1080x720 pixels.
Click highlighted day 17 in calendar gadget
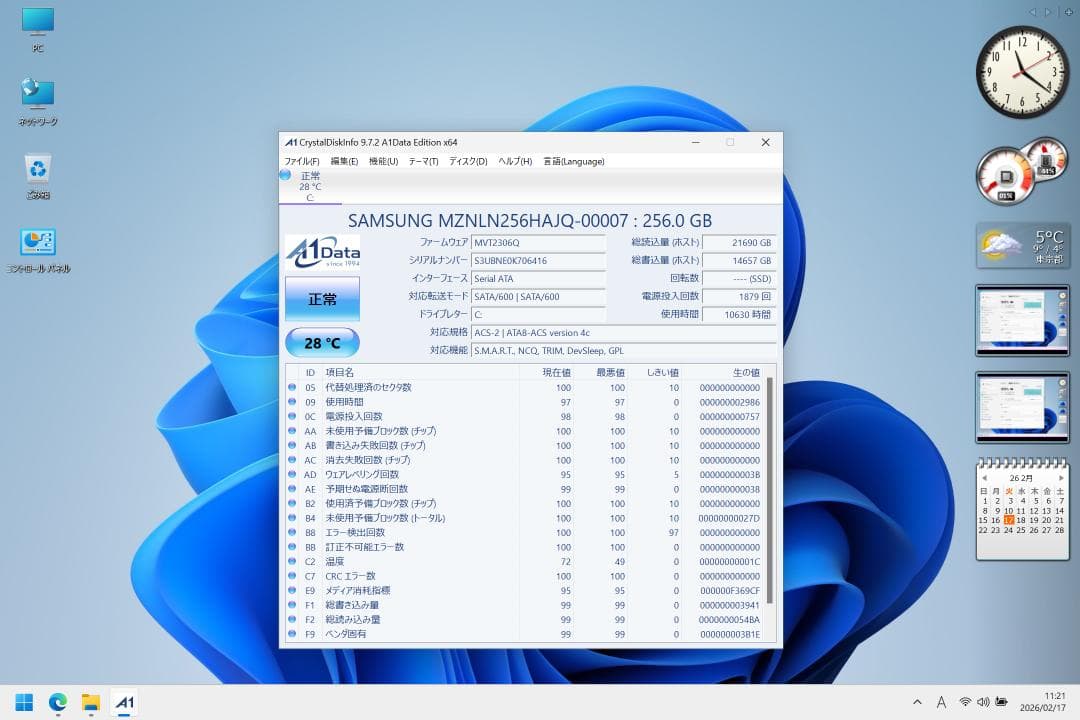click(1009, 520)
